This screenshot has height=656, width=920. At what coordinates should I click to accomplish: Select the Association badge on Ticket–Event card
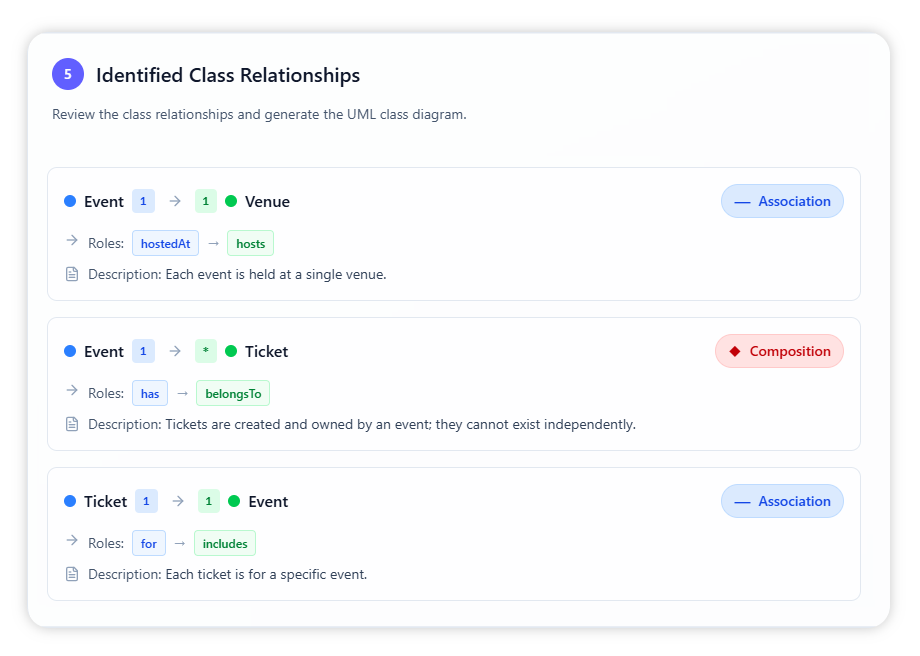click(782, 501)
